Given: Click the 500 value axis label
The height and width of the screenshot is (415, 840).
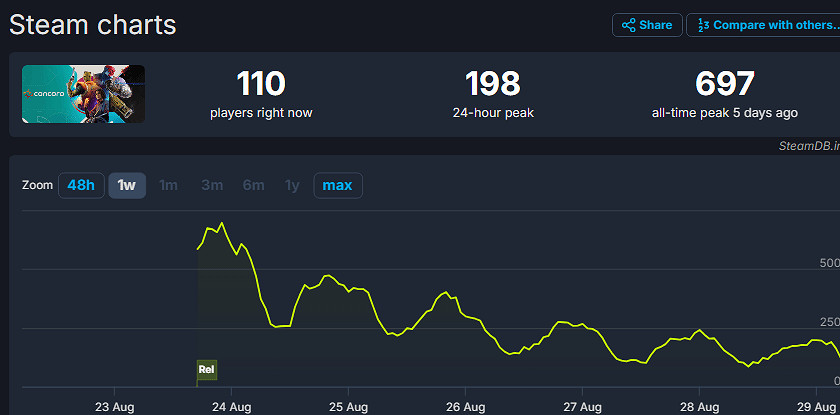Looking at the screenshot, I should [x=829, y=263].
